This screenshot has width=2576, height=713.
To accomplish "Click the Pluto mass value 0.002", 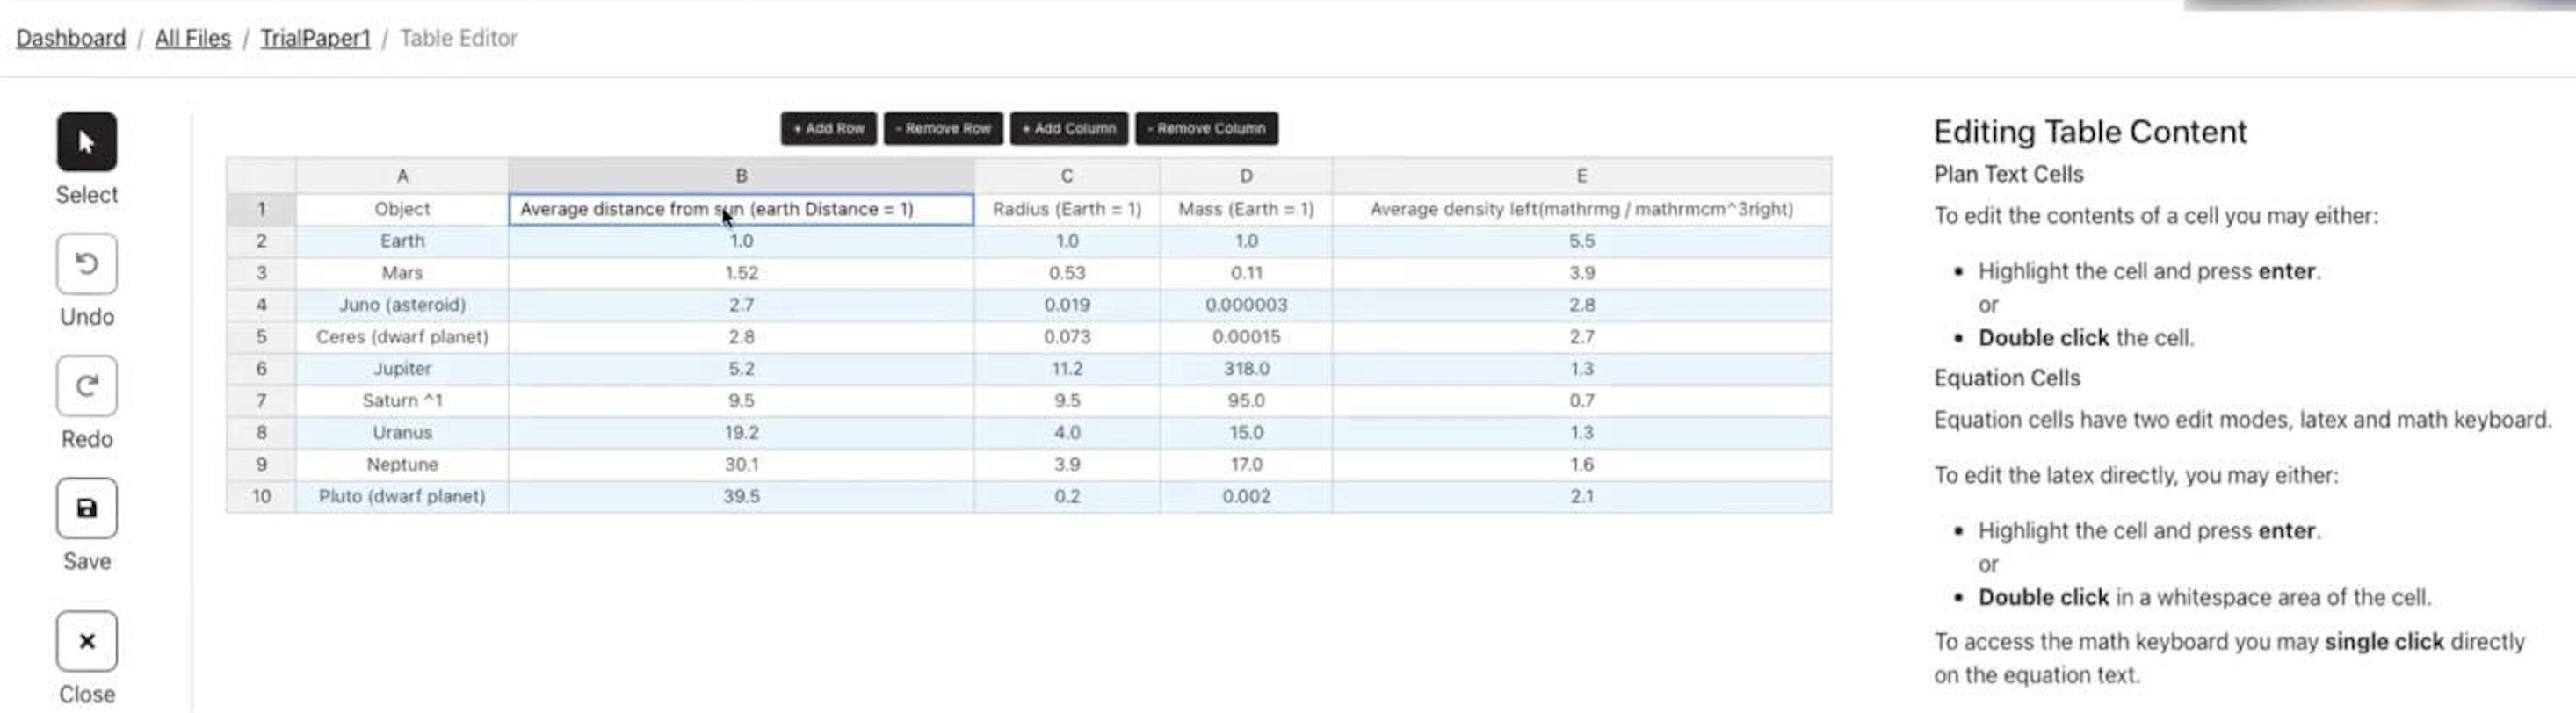I will 1246,496.
